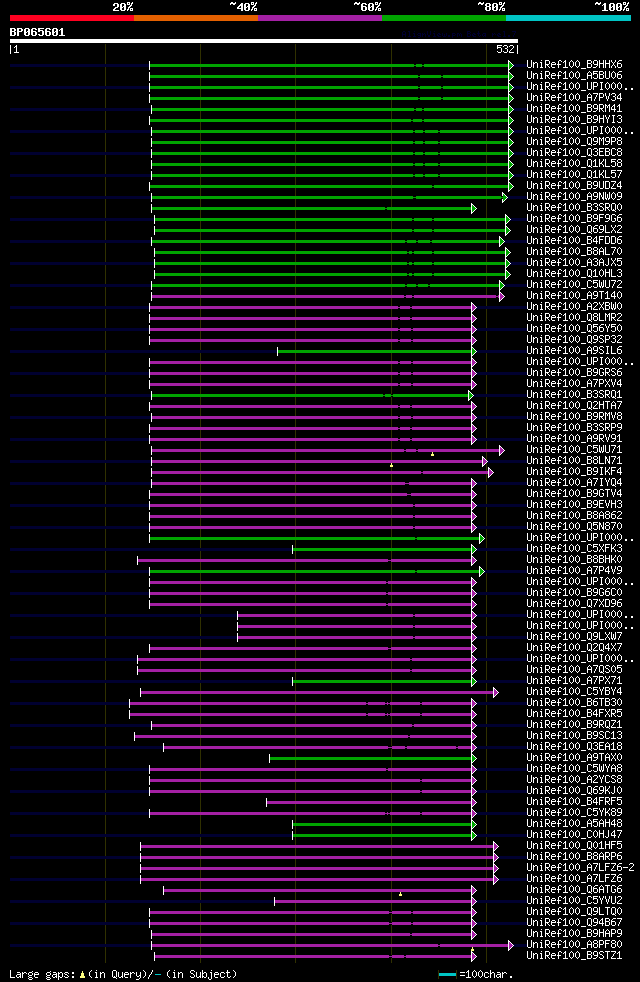Select the UniRef100_B8AL70 label
The image size is (640, 982).
574,251
